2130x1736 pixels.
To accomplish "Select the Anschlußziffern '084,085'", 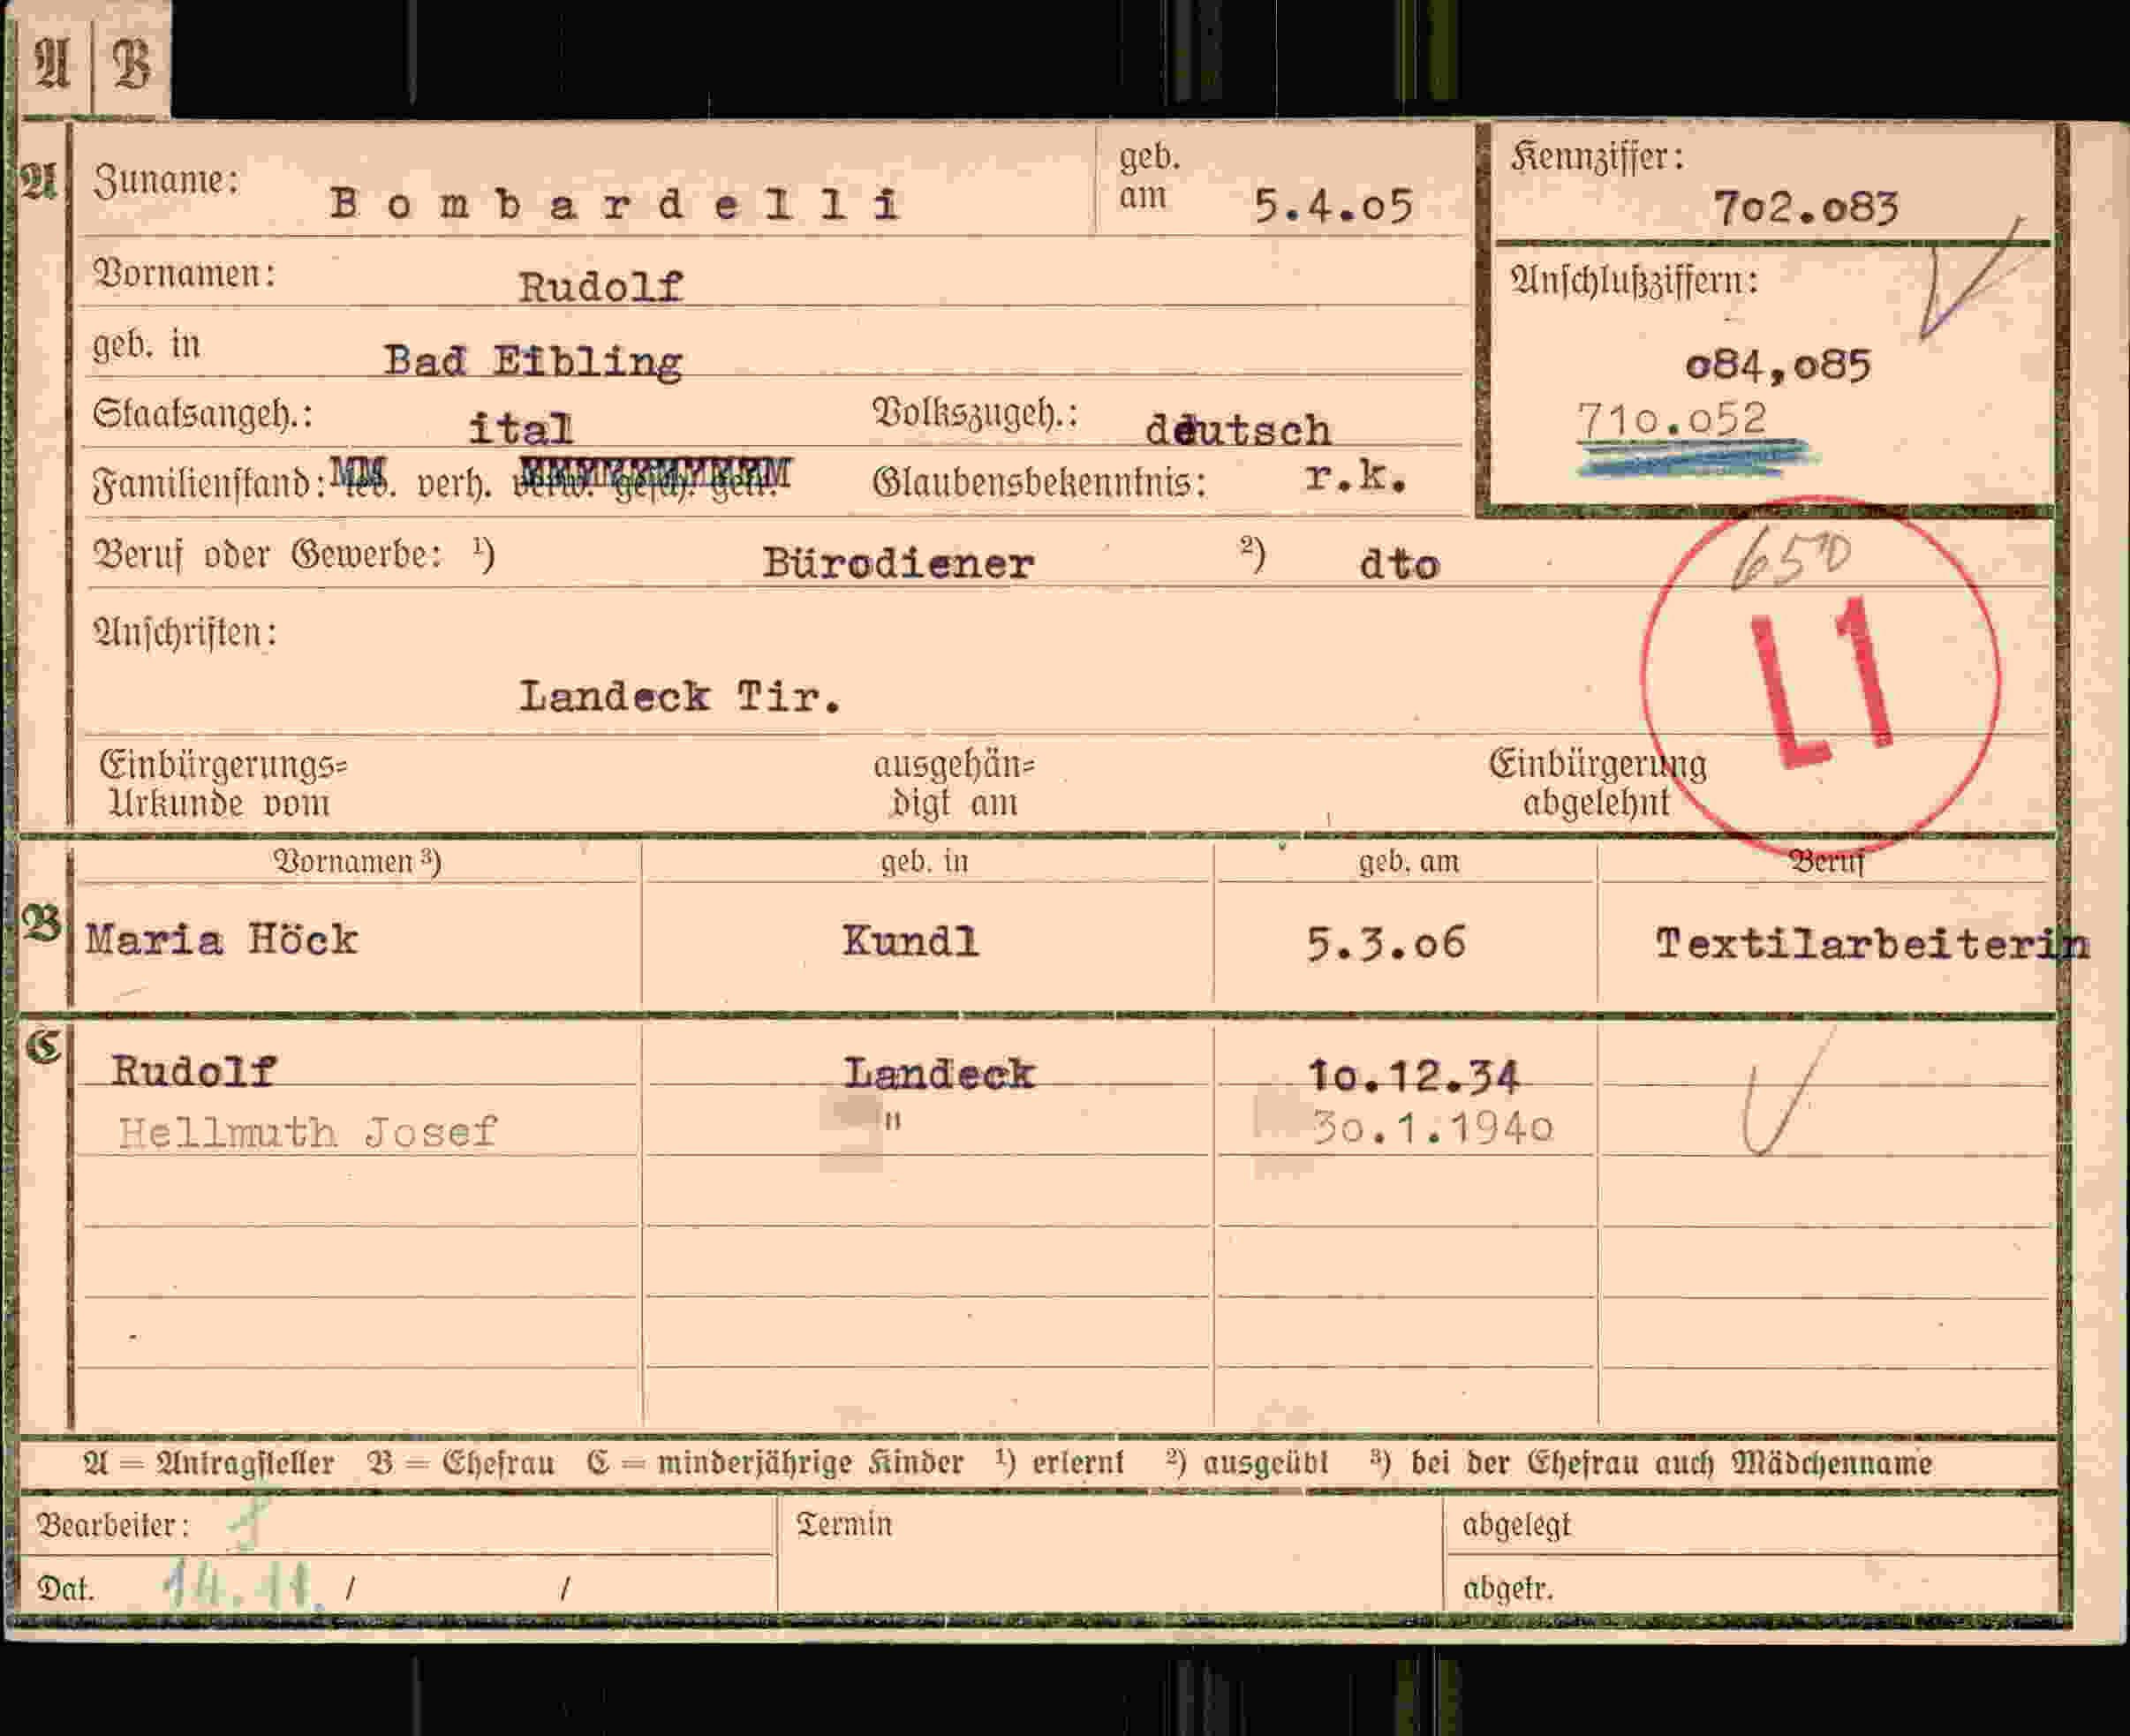I will point(1777,365).
